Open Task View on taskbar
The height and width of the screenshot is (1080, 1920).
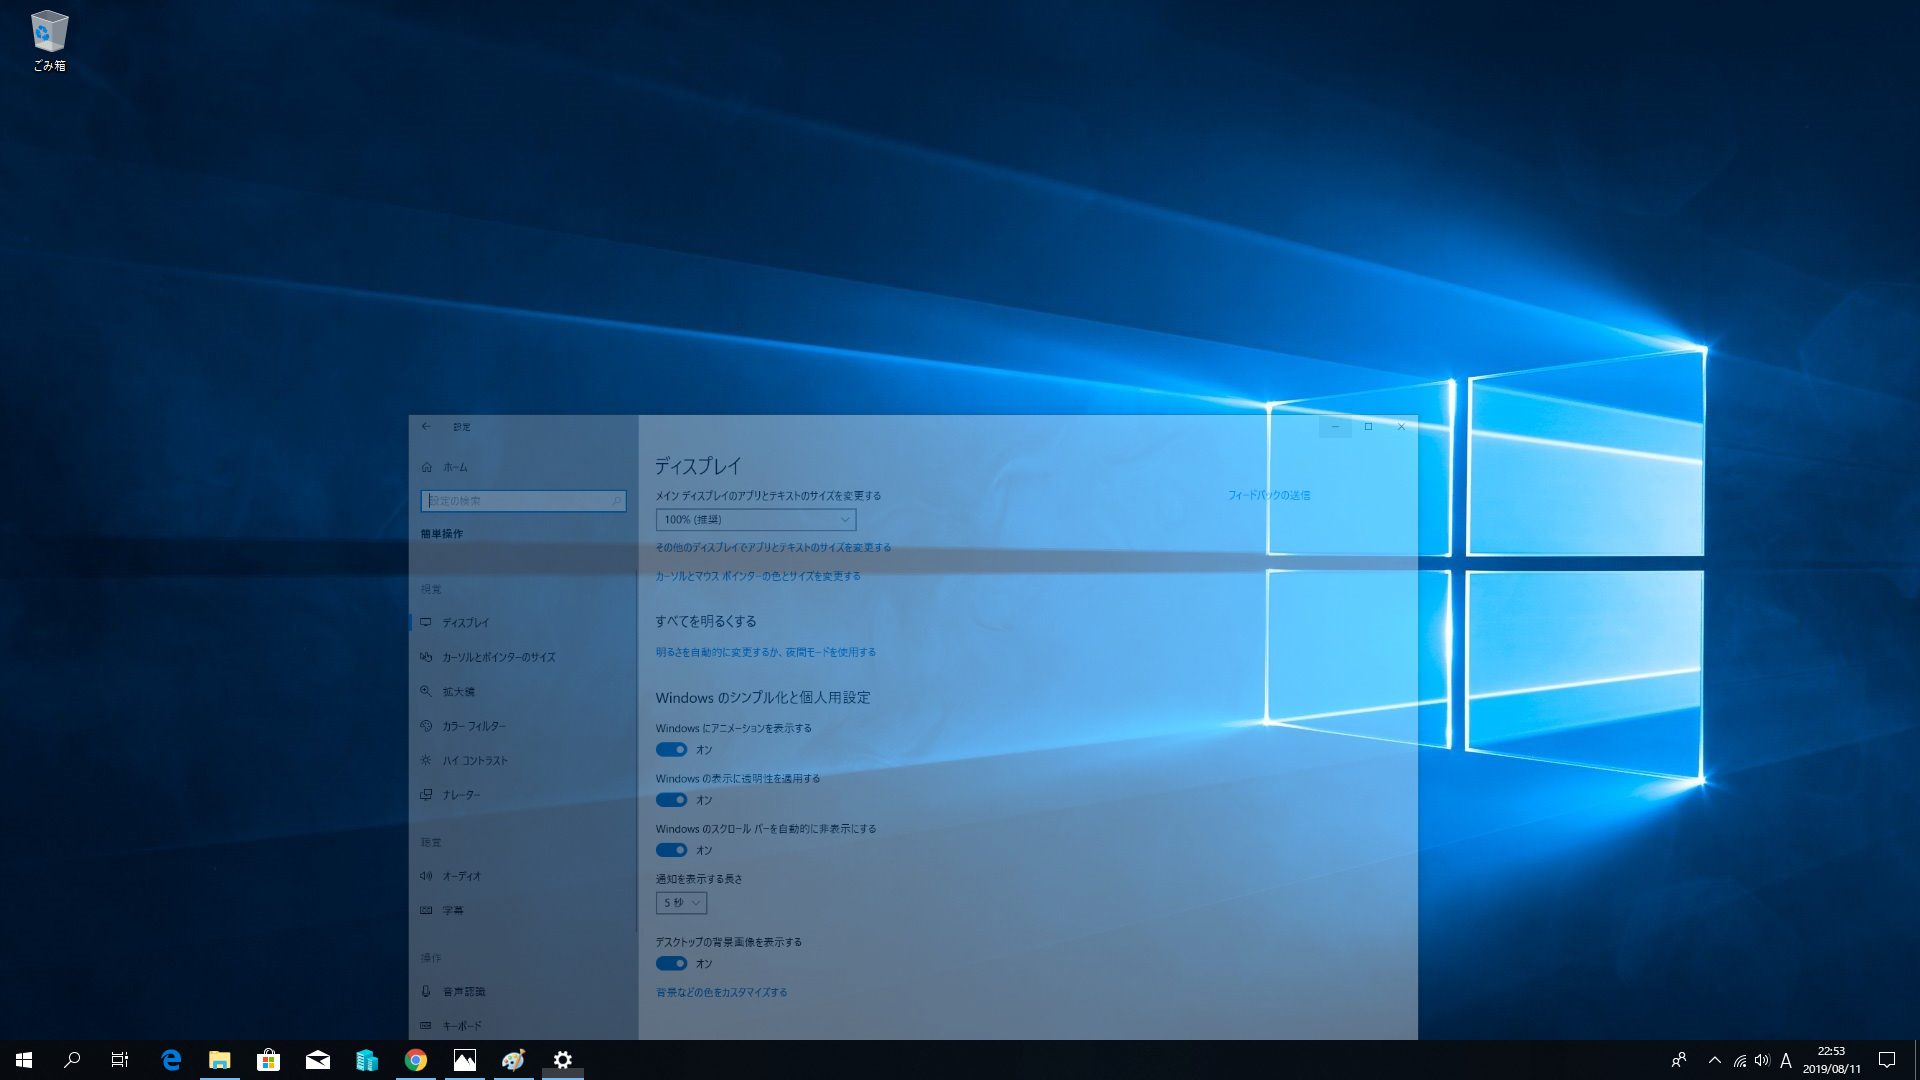pyautogui.click(x=120, y=1060)
